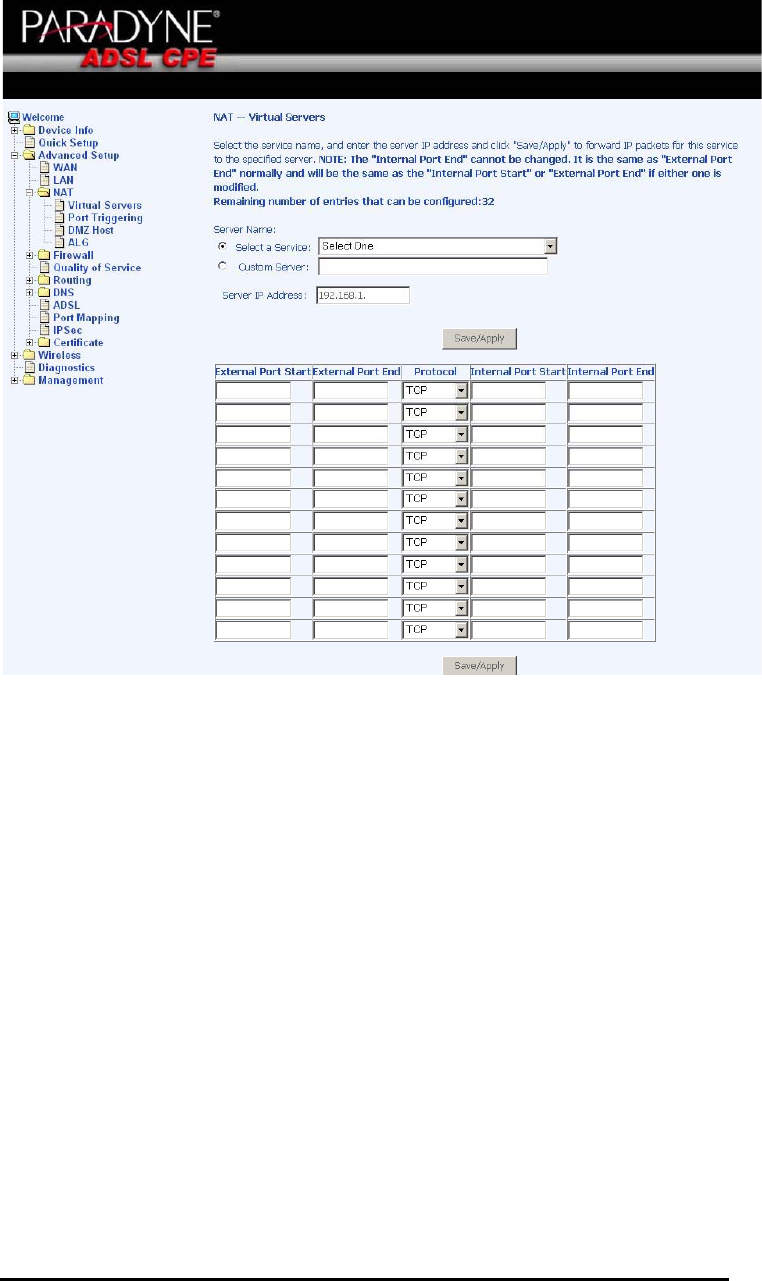Click the DMZ Host page icon
This screenshot has width=762, height=1281.
[59, 230]
